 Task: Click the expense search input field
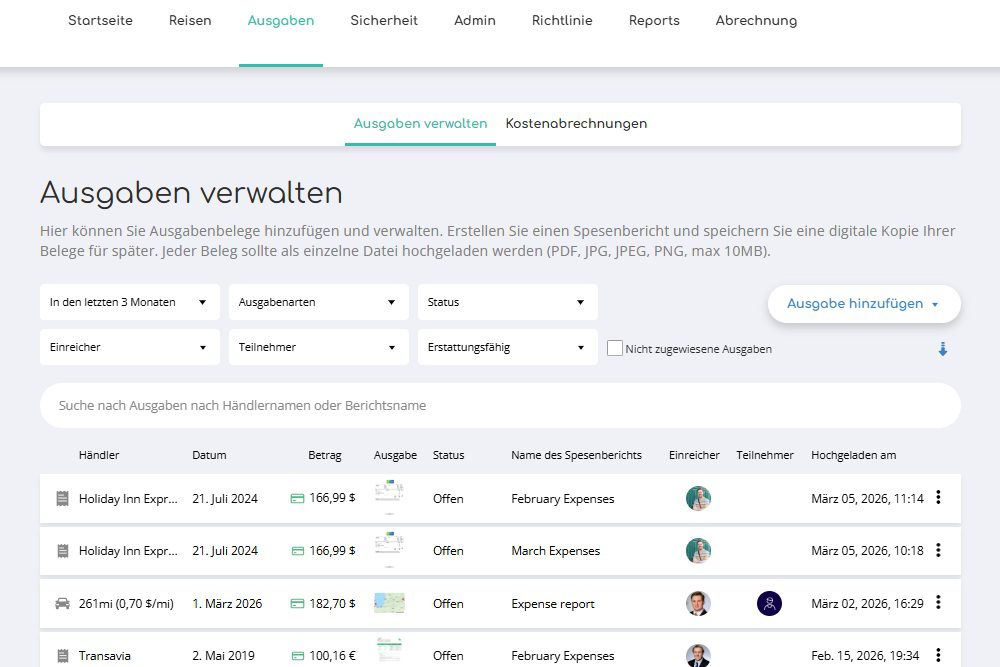pos(500,406)
